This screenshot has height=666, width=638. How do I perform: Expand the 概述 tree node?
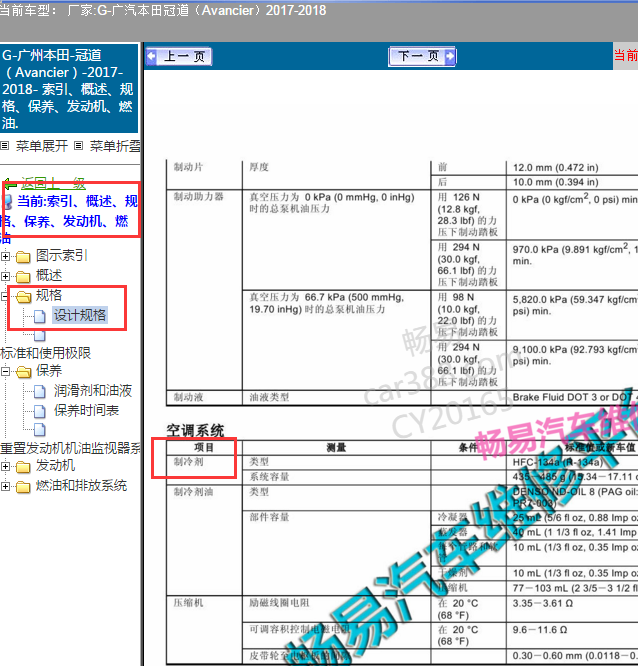pos(6,277)
